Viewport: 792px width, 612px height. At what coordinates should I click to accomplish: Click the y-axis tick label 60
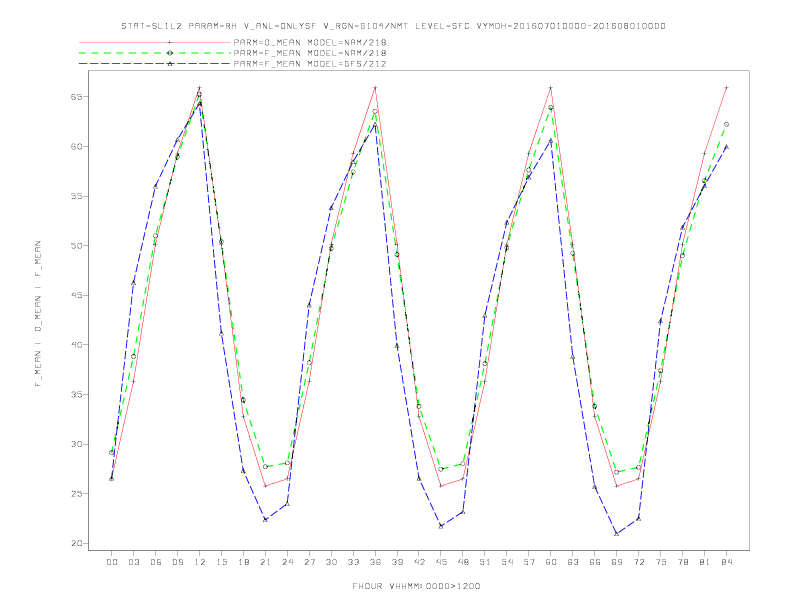coord(77,146)
